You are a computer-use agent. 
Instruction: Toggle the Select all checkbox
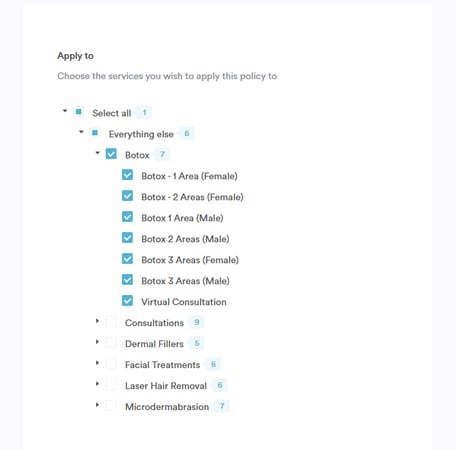tap(79, 112)
